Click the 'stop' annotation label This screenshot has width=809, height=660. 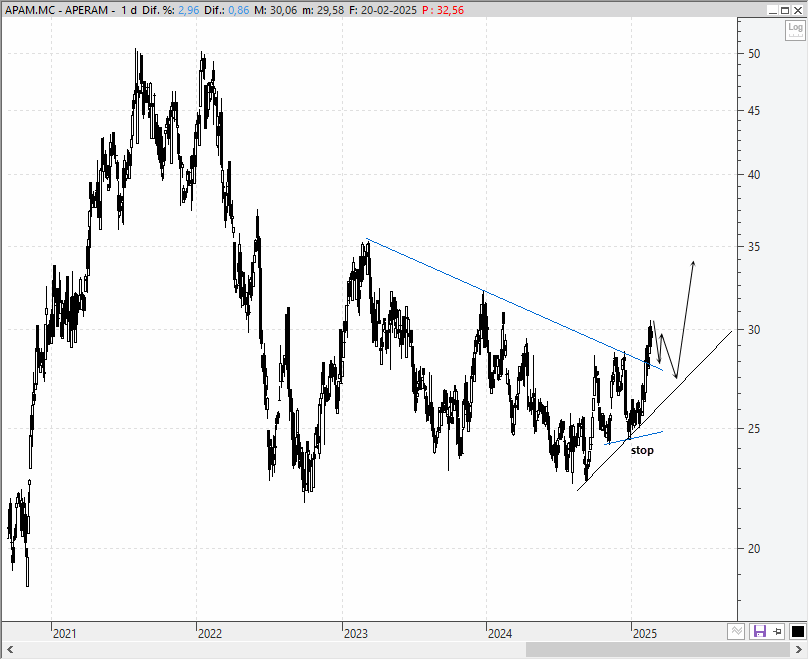[x=642, y=450]
